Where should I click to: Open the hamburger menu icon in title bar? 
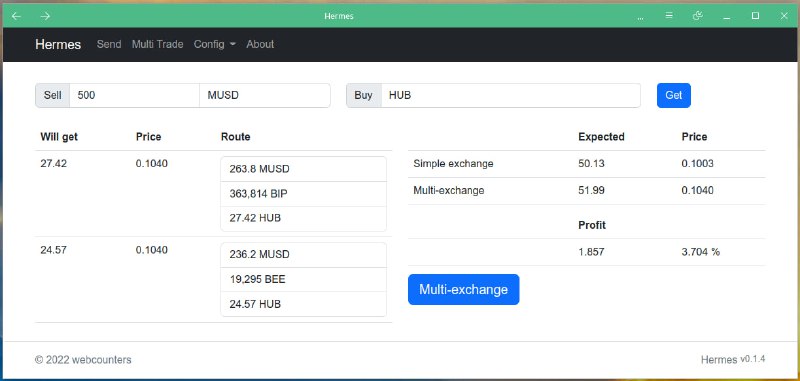tap(669, 16)
